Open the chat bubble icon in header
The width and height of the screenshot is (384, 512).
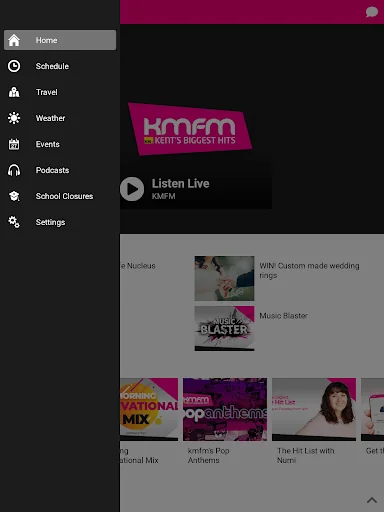coord(372,12)
